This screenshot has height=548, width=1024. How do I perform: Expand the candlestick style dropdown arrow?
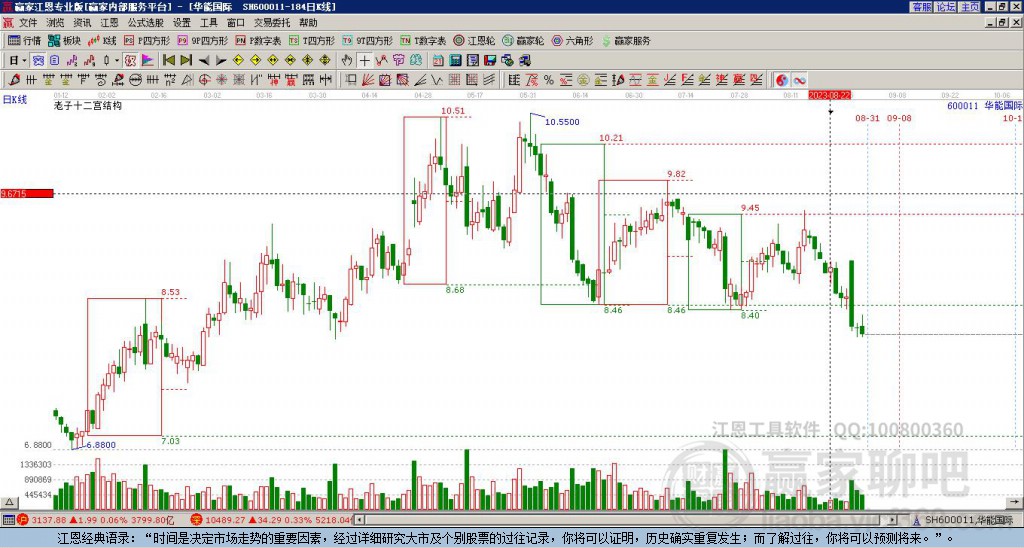coord(117,61)
